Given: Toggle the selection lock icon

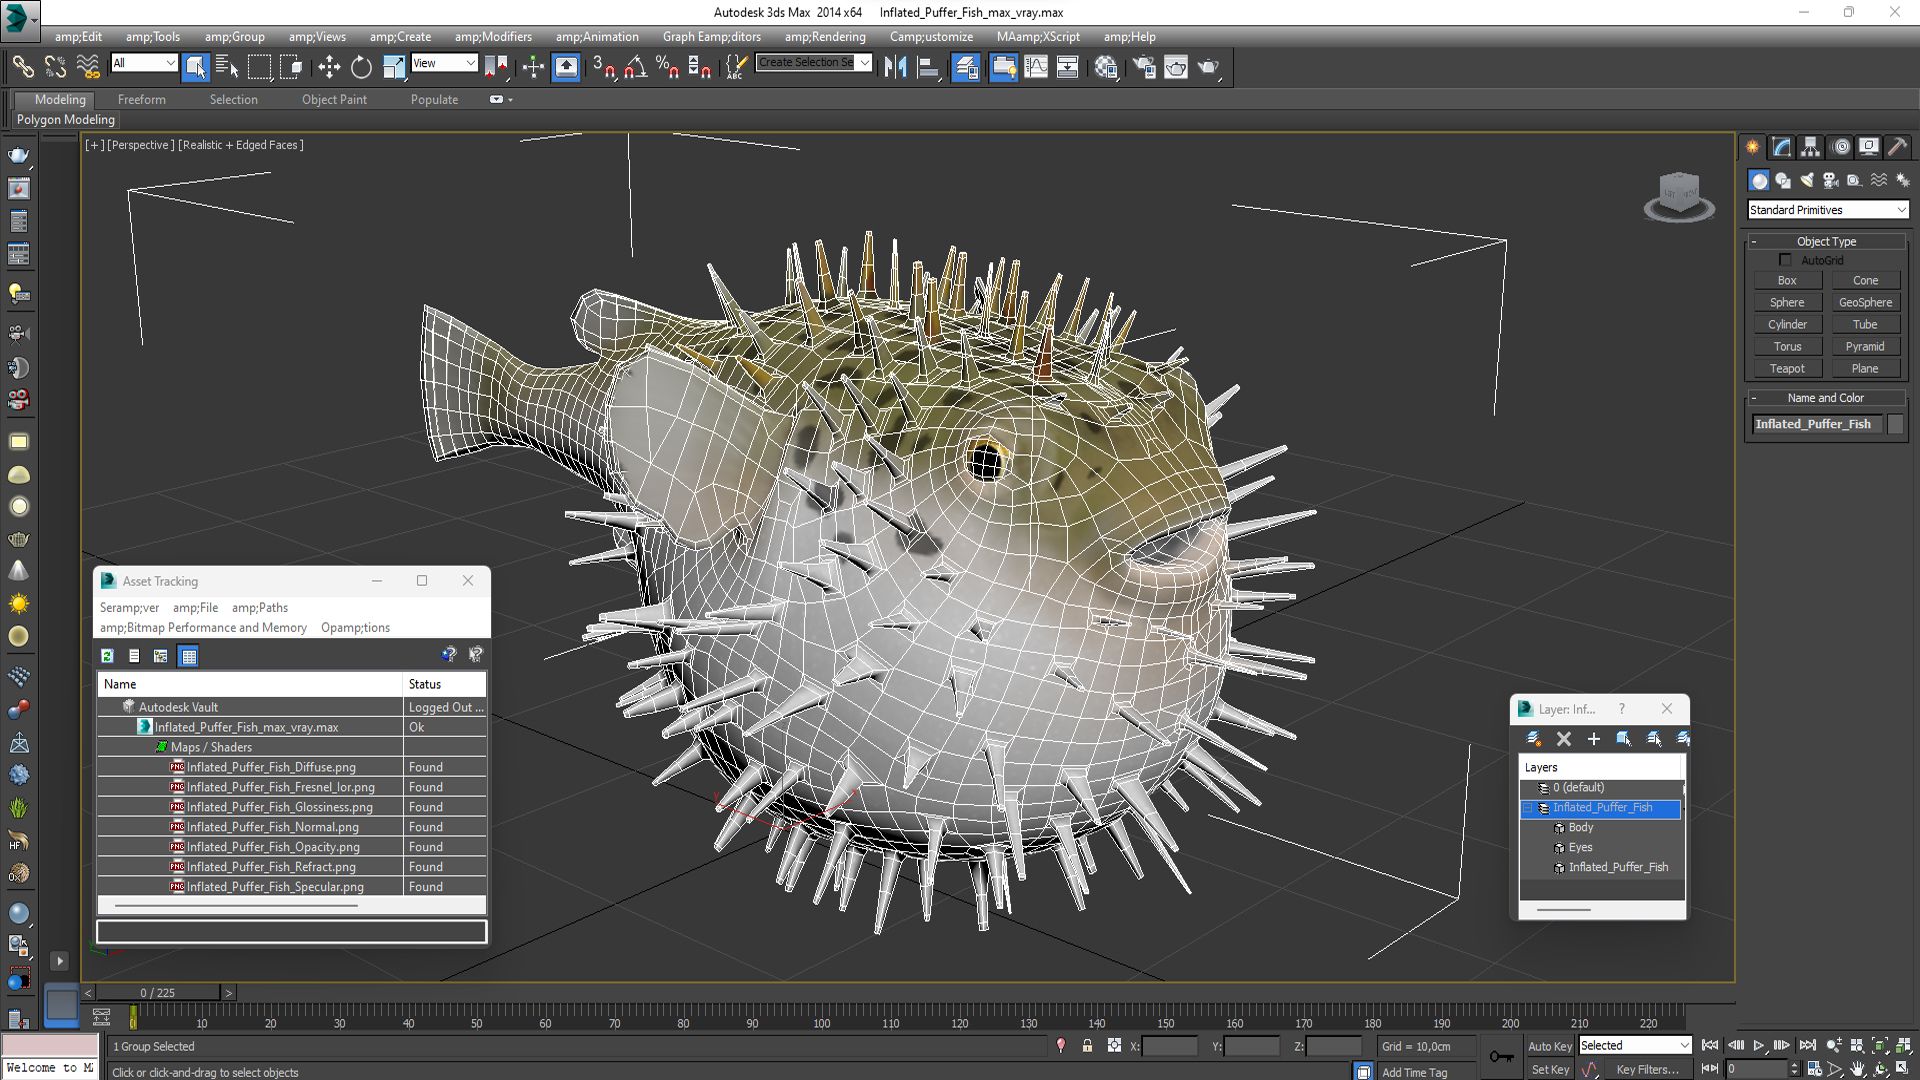Looking at the screenshot, I should point(1087,1046).
